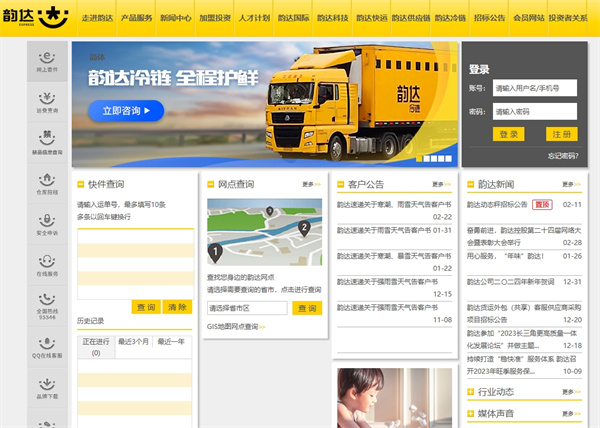Focus the 密码 password field
This screenshot has width=600, height=428.
(x=535, y=111)
